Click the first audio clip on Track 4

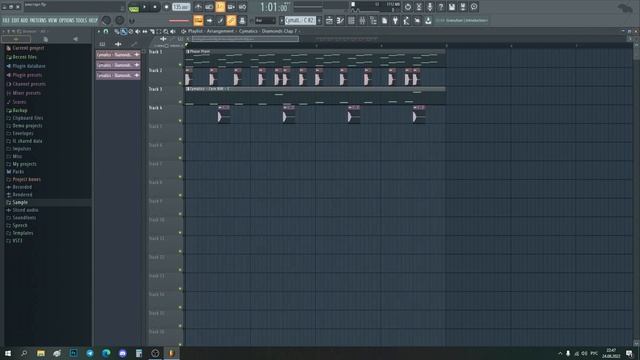click(224, 114)
